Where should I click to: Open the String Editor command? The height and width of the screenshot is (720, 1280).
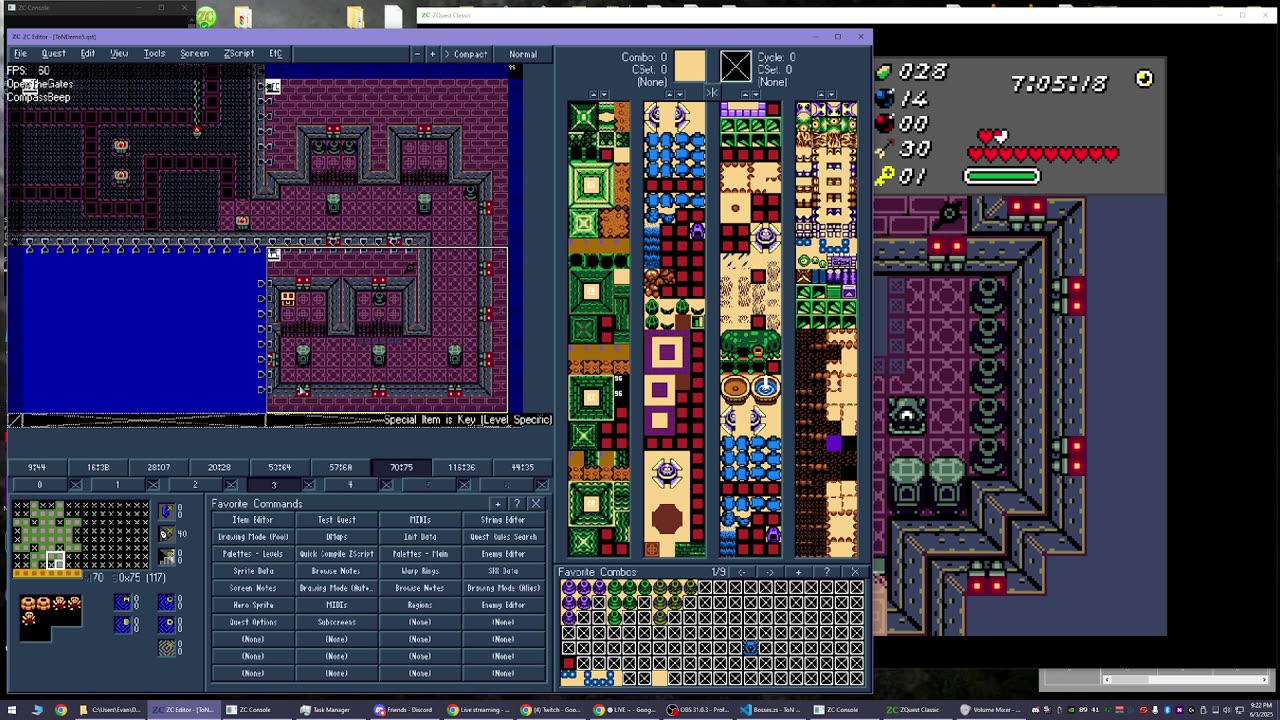(x=503, y=520)
